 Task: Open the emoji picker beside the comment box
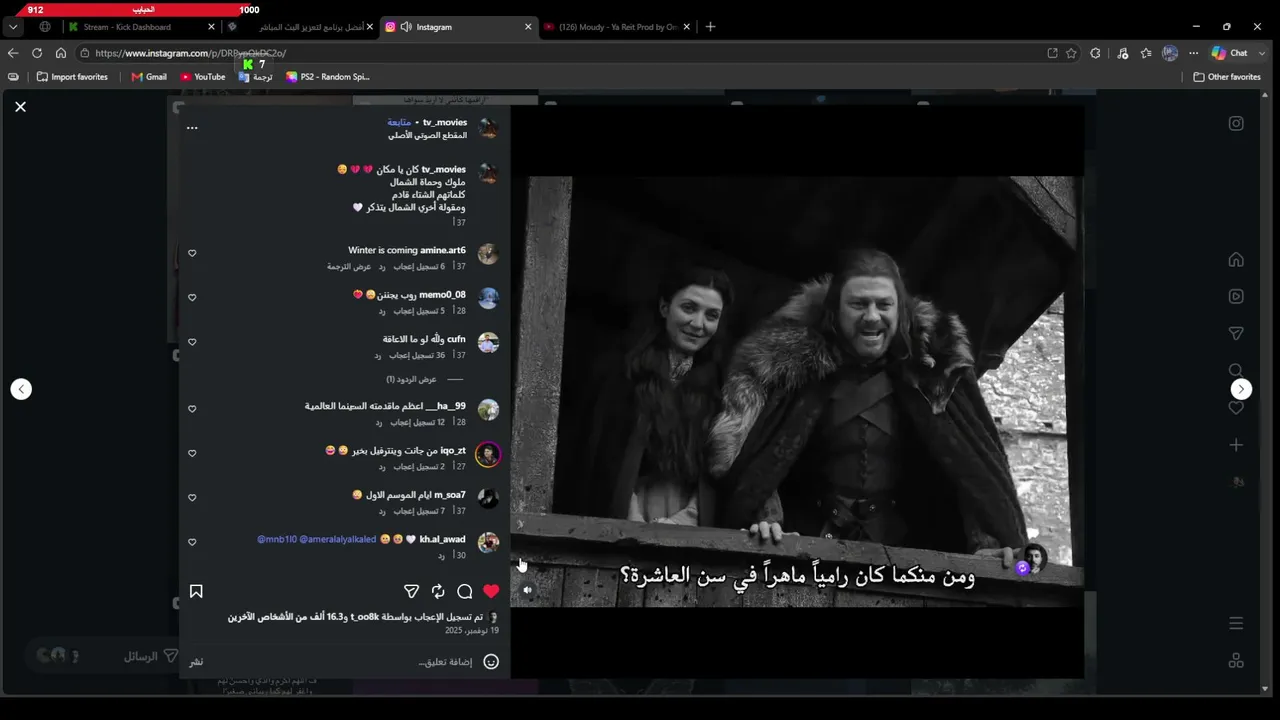tap(491, 661)
